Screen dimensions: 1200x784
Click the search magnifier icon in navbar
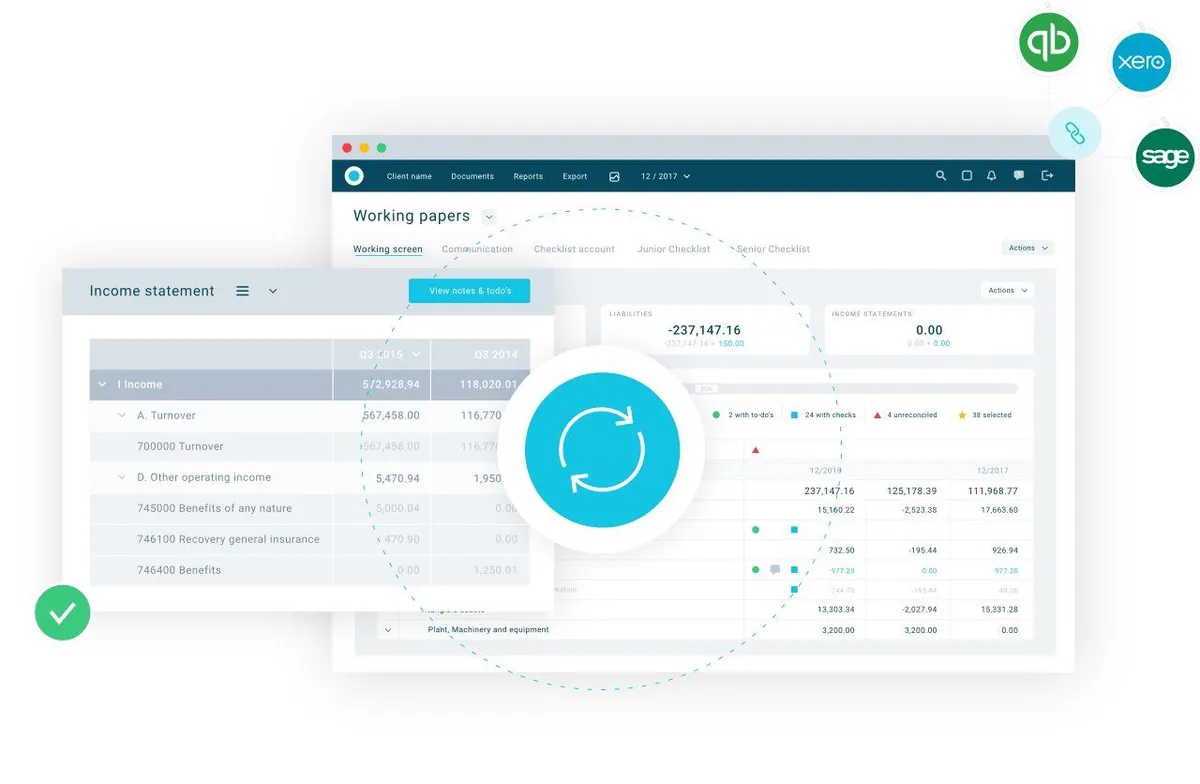pos(941,176)
